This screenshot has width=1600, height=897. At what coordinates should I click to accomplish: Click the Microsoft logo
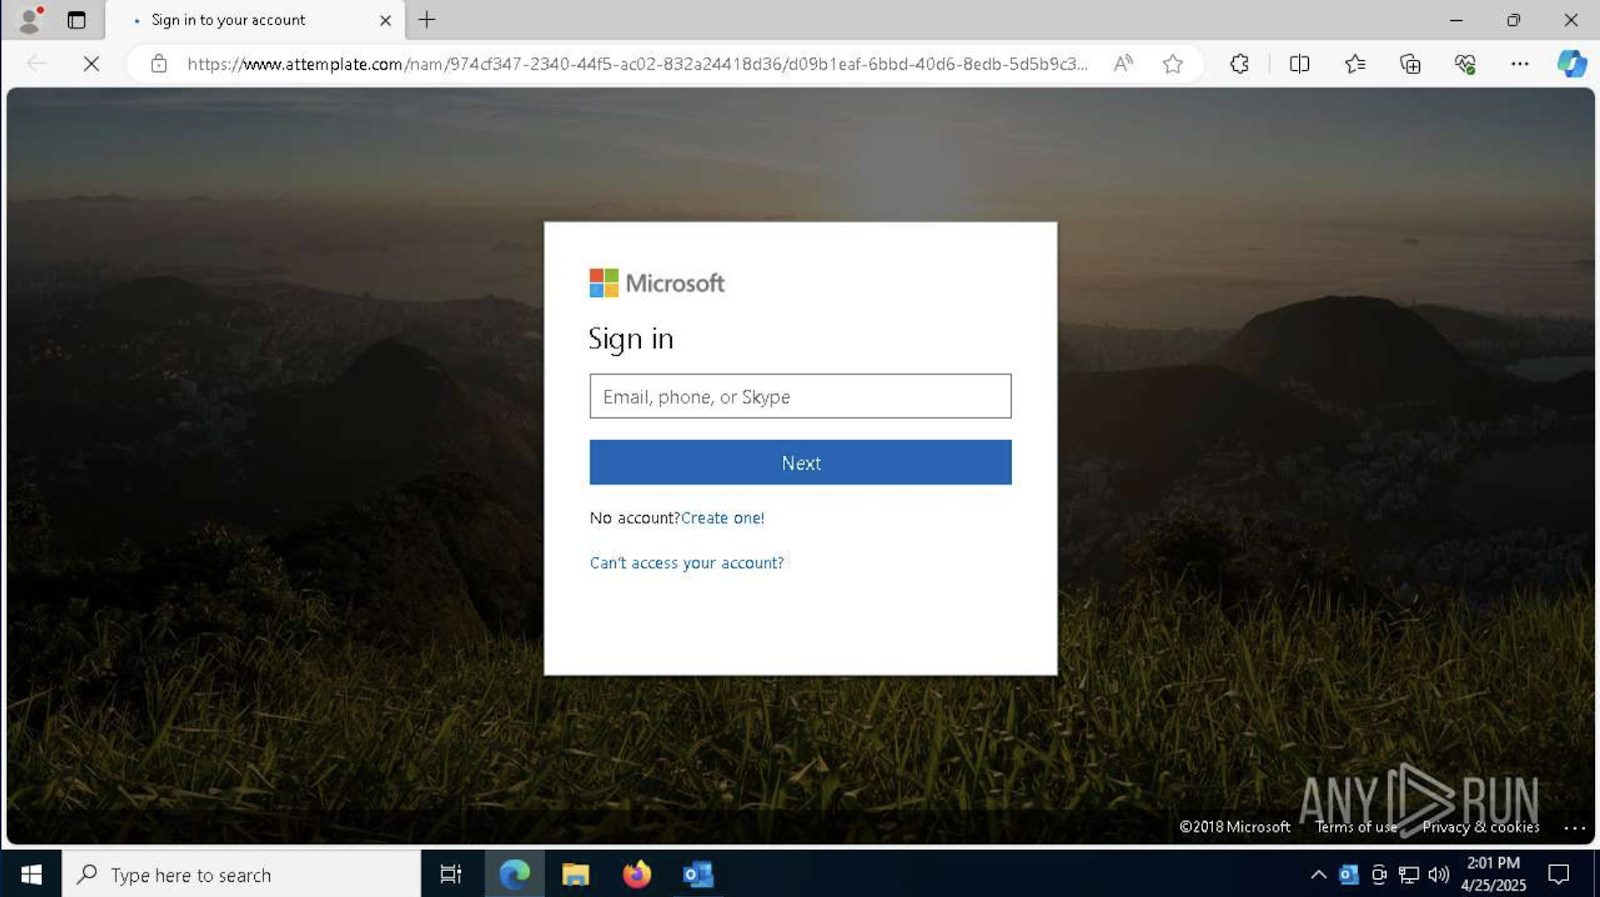pyautogui.click(x=657, y=283)
